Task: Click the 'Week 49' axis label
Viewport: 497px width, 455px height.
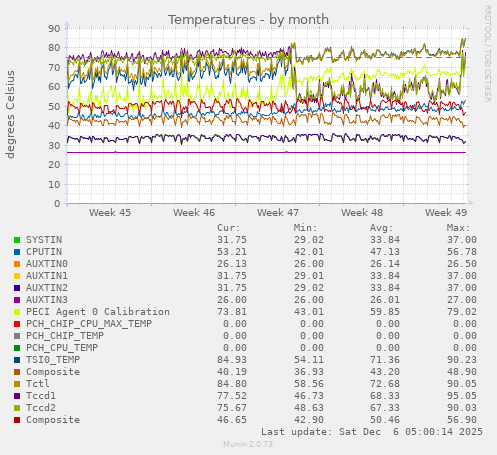Action: (x=446, y=212)
